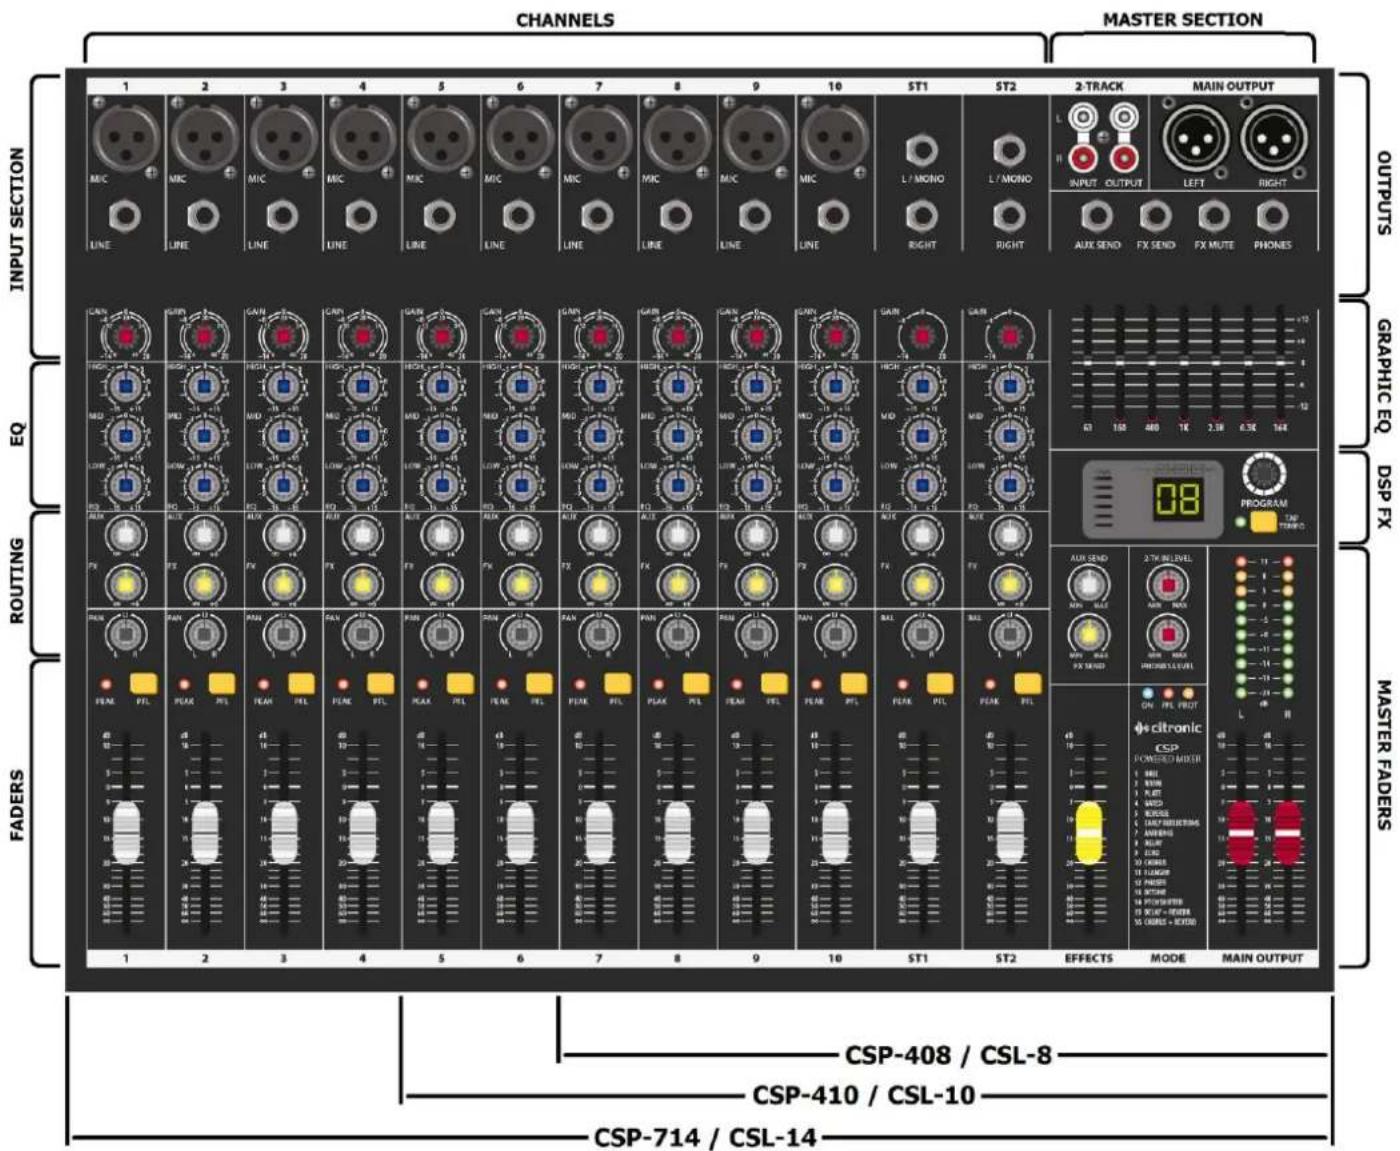Toggle the channel 1 PFL button
Image resolution: width=1400 pixels, height=1151 pixels.
click(x=143, y=684)
